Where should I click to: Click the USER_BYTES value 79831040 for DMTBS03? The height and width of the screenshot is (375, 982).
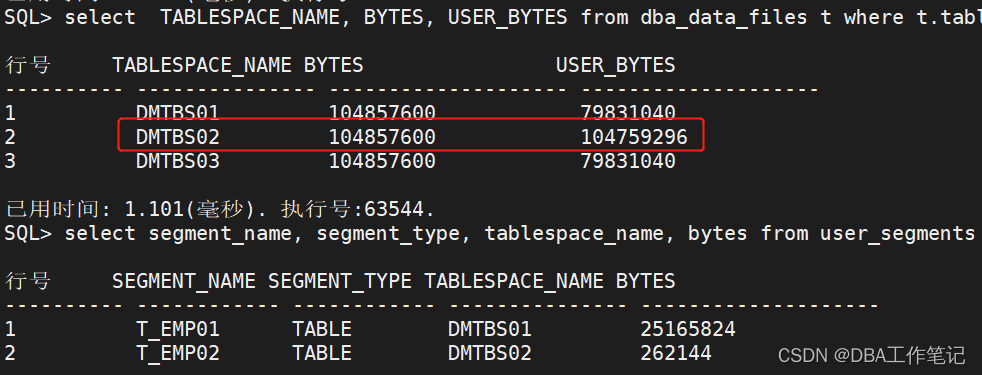point(628,161)
